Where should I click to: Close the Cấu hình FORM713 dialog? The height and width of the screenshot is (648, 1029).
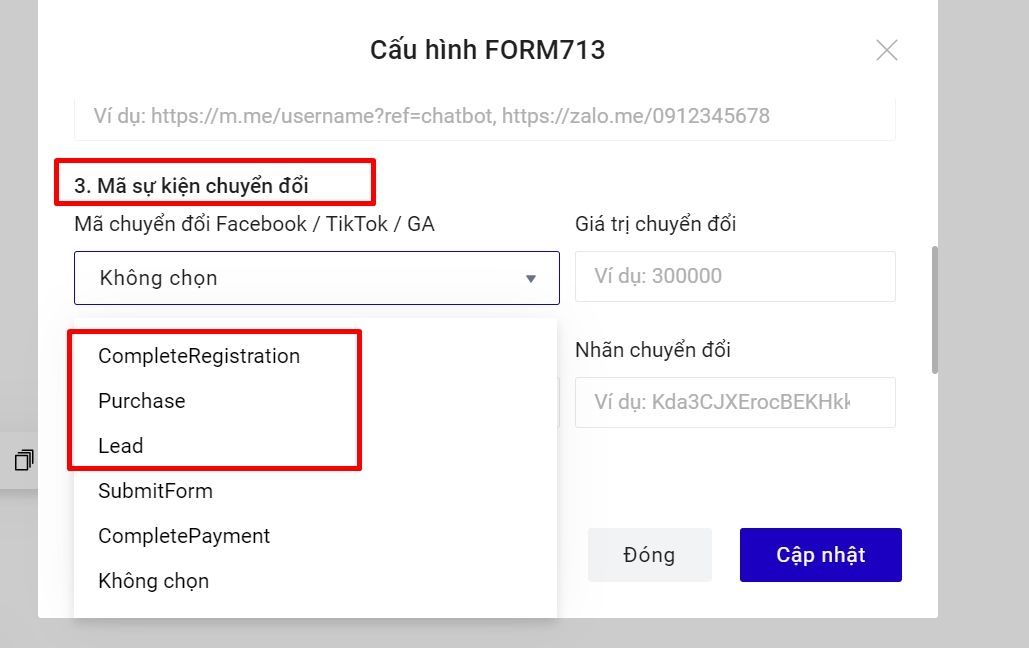click(x=886, y=50)
